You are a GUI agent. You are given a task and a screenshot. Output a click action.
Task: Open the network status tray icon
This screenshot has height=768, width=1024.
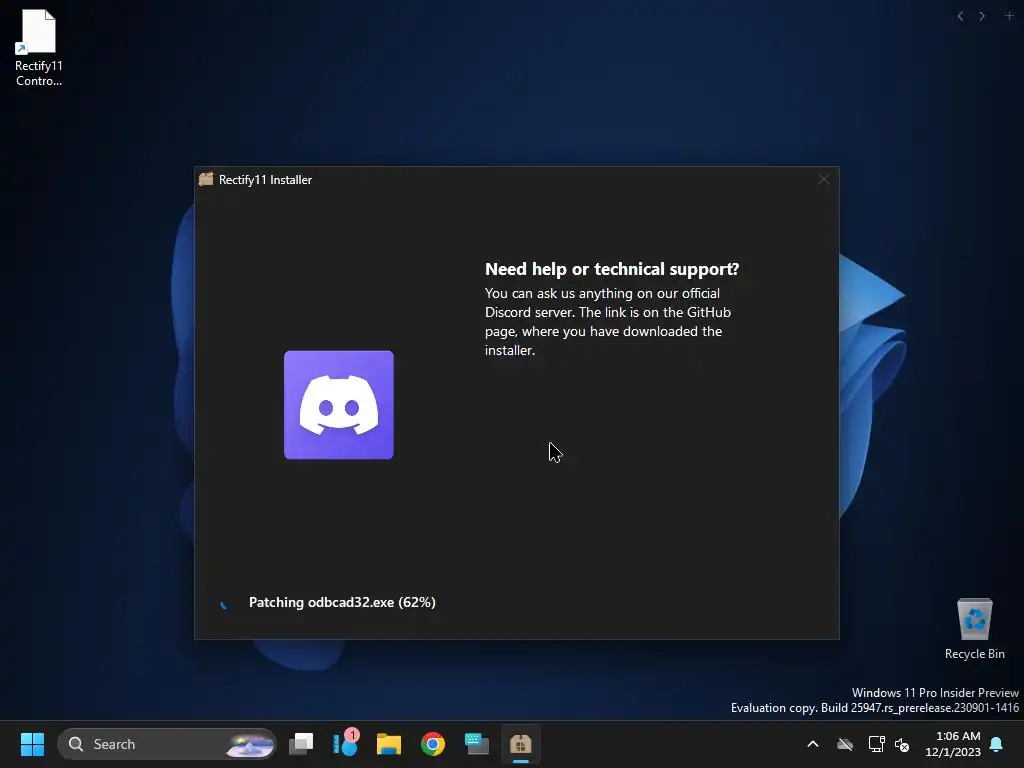click(x=876, y=744)
